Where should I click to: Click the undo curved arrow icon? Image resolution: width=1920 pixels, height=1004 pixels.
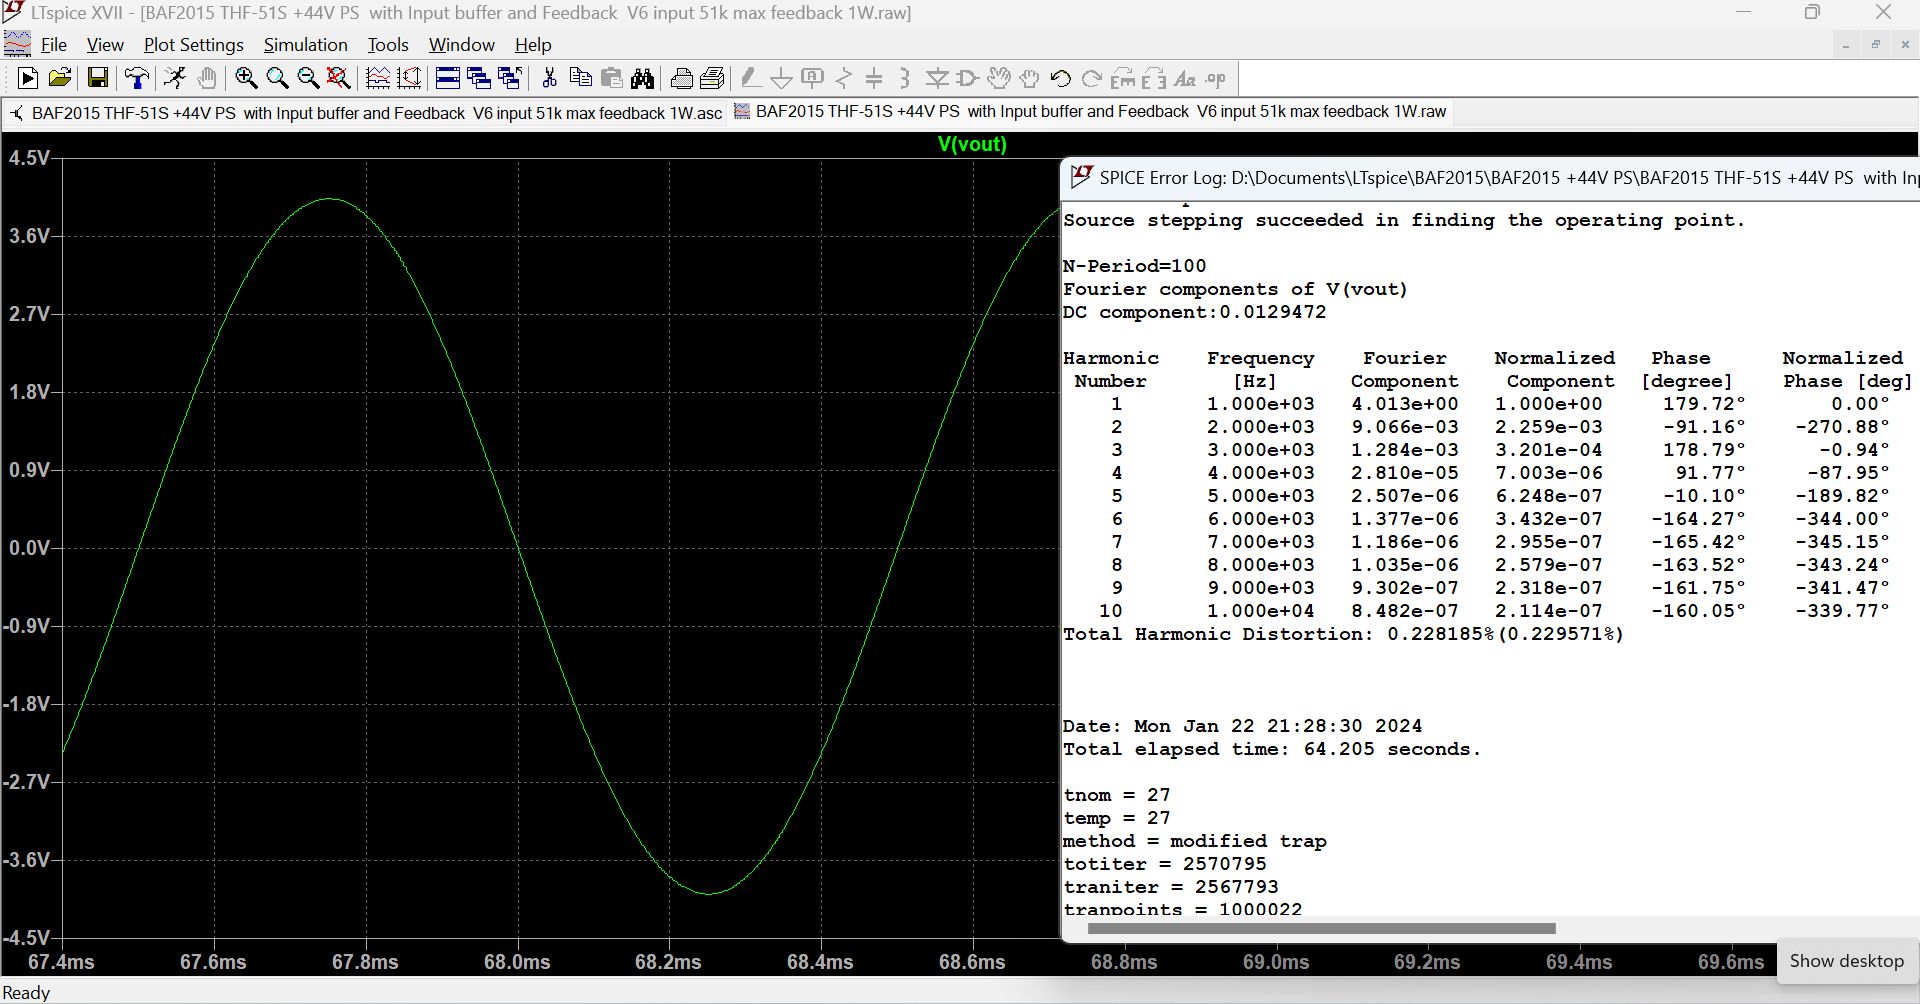point(1061,78)
